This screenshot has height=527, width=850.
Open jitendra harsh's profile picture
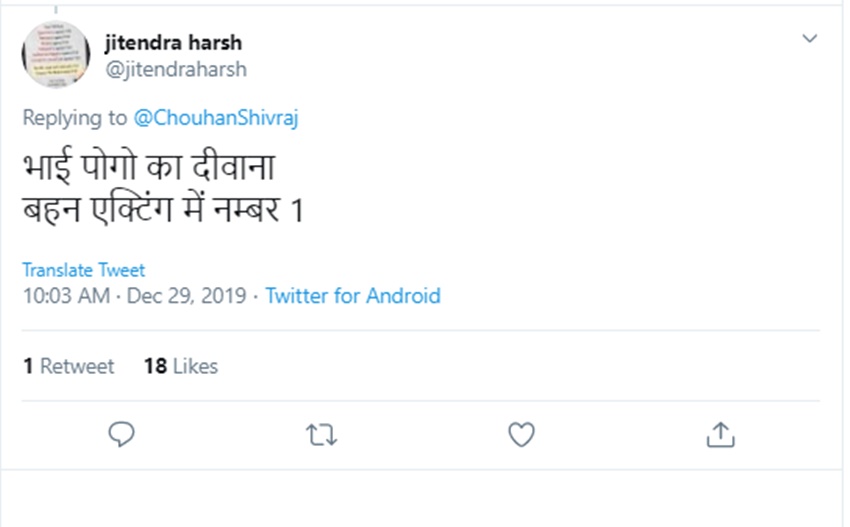coord(56,55)
